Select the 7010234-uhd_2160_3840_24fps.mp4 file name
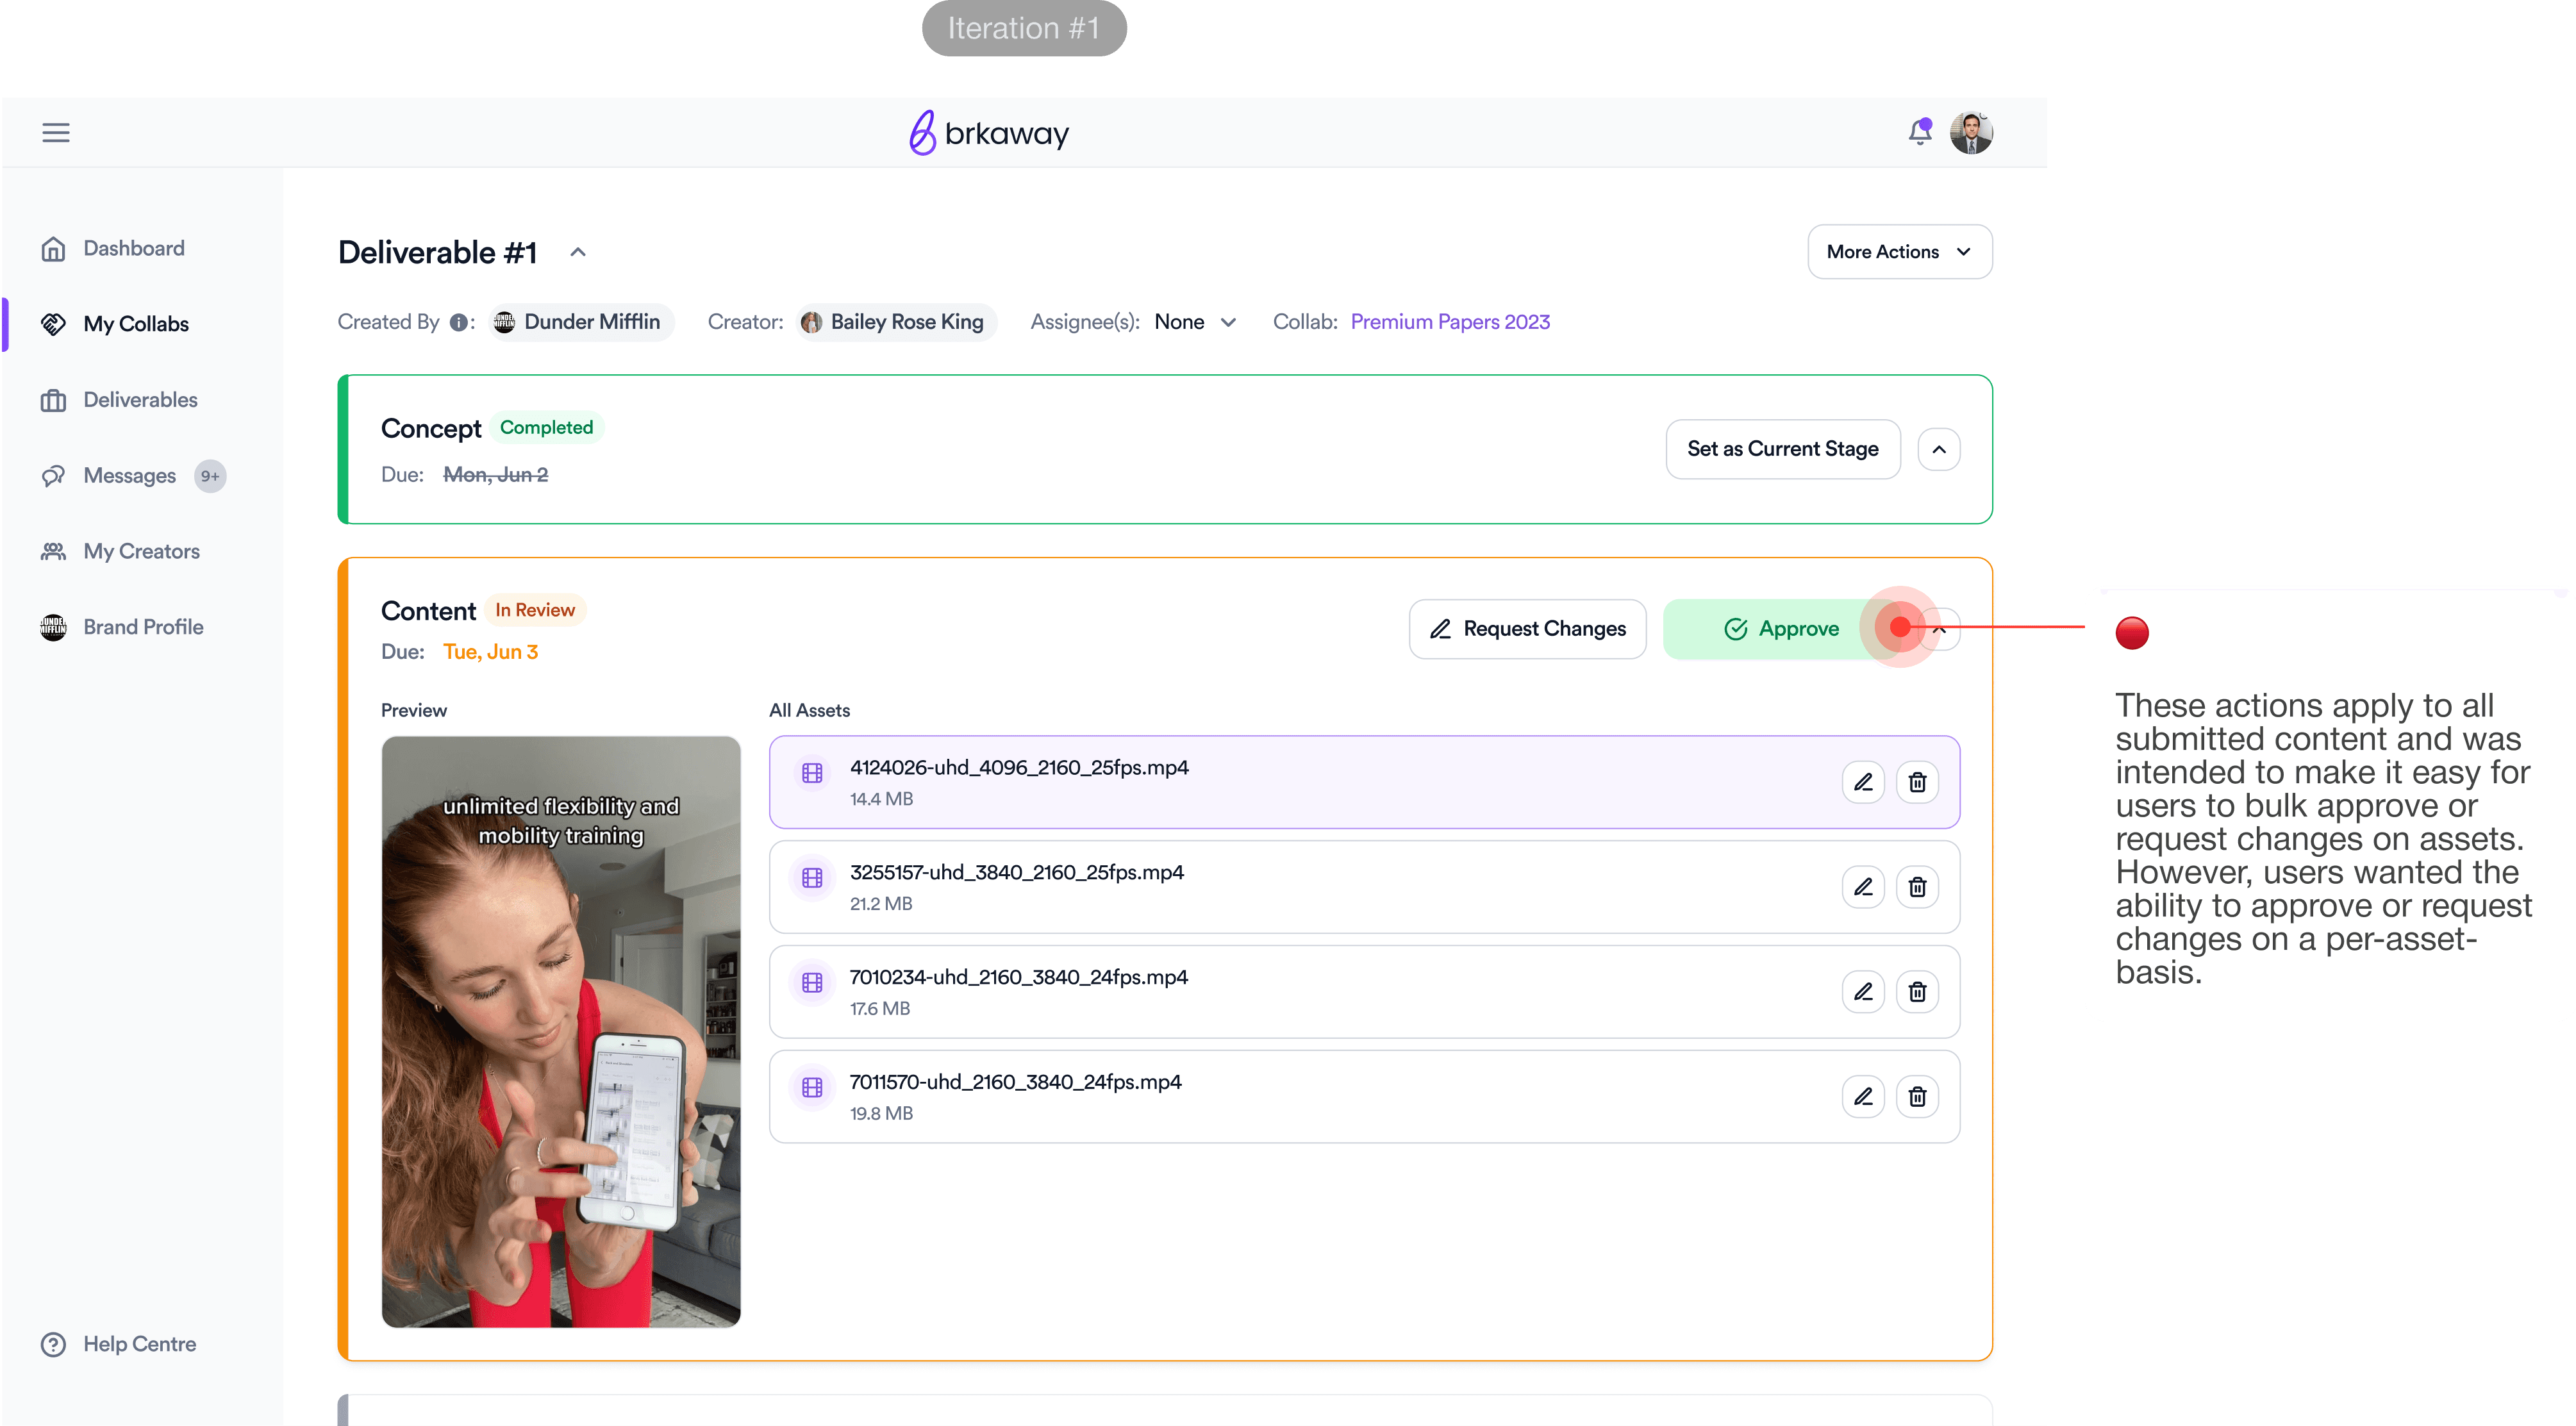This screenshot has height=1426, width=2576. tap(1019, 978)
